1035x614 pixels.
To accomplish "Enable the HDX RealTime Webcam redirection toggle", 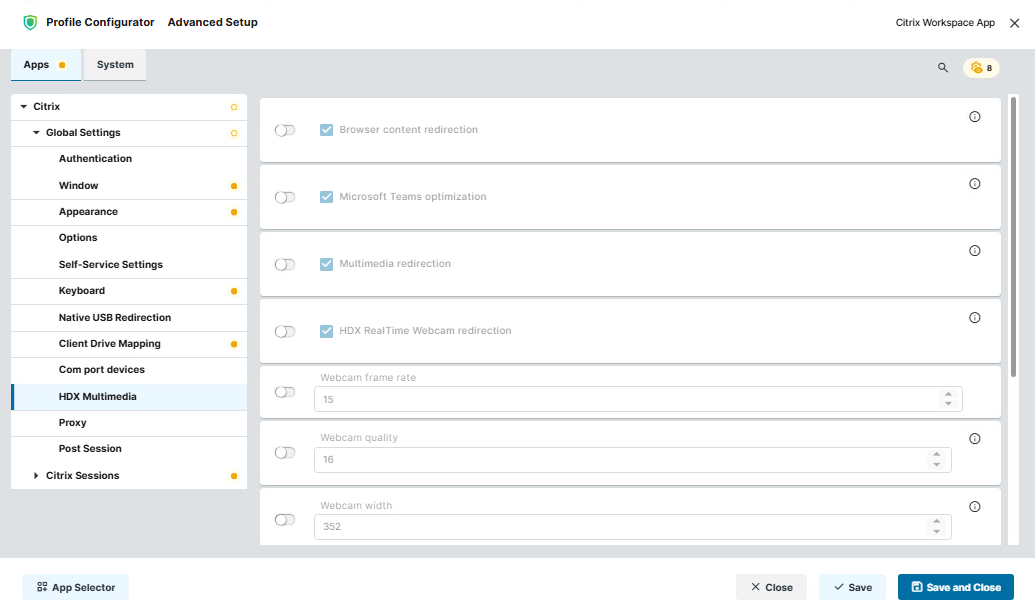I will coord(284,331).
